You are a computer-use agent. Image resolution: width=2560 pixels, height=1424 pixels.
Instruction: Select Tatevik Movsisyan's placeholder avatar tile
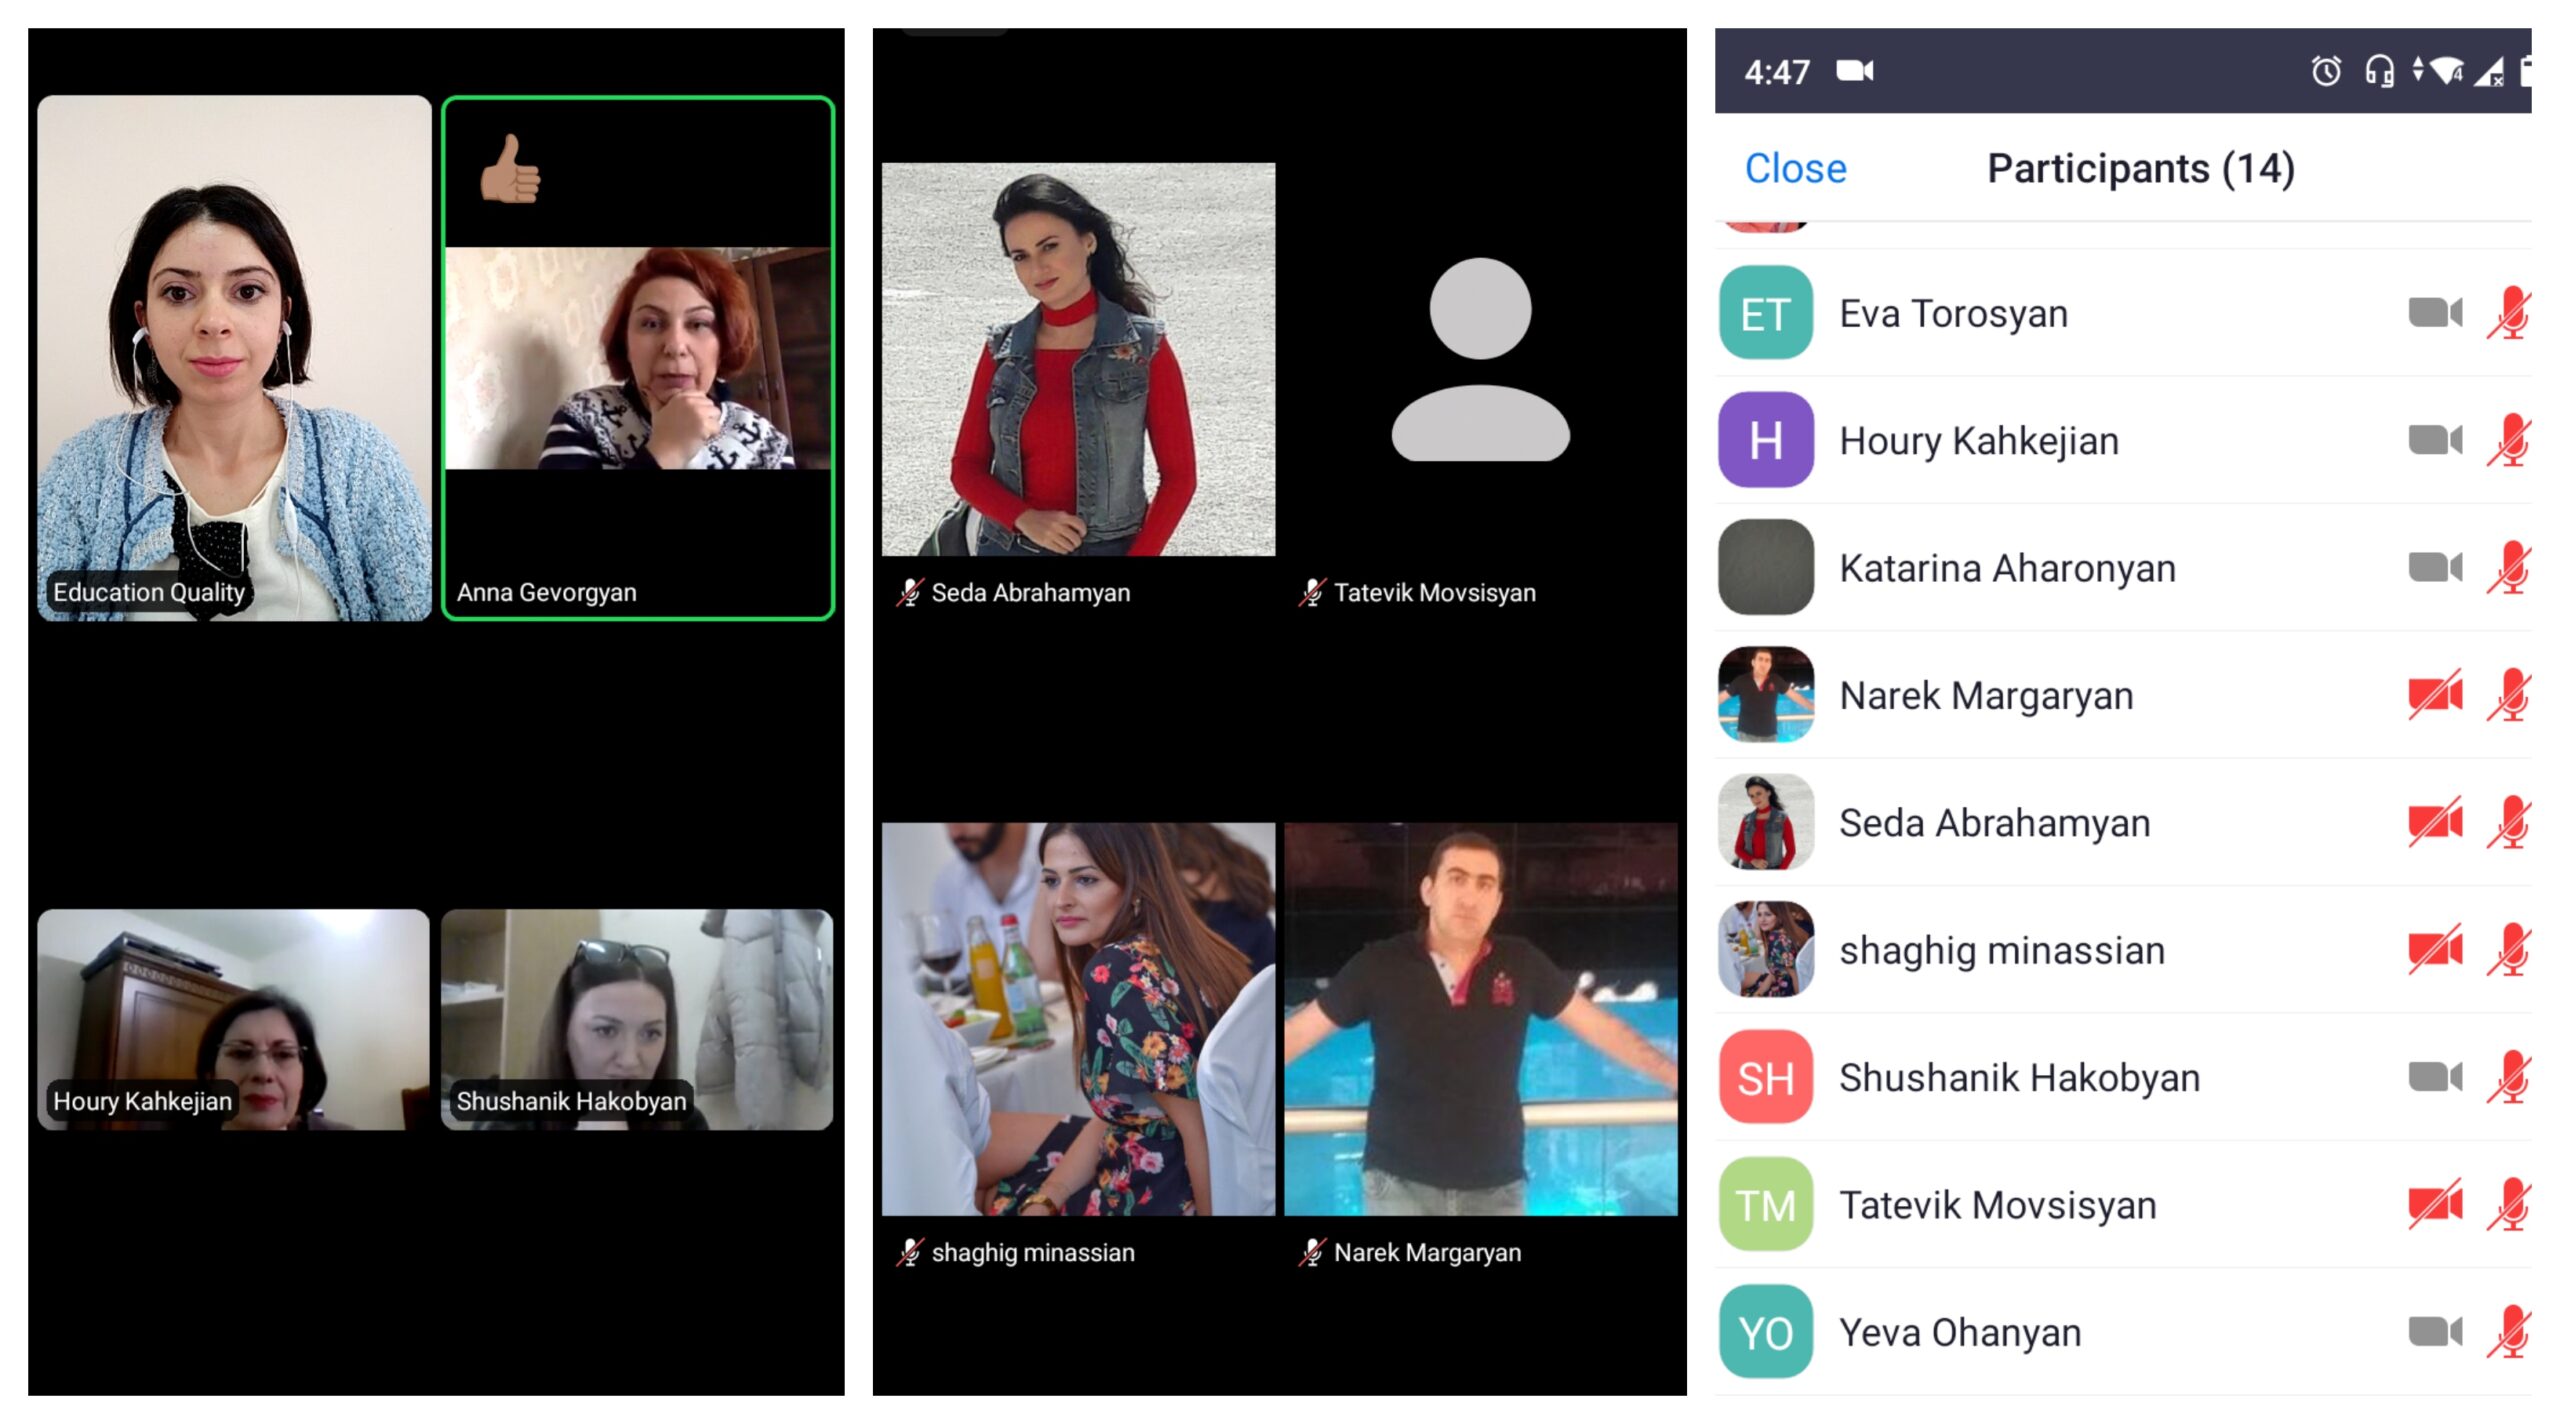point(1480,359)
